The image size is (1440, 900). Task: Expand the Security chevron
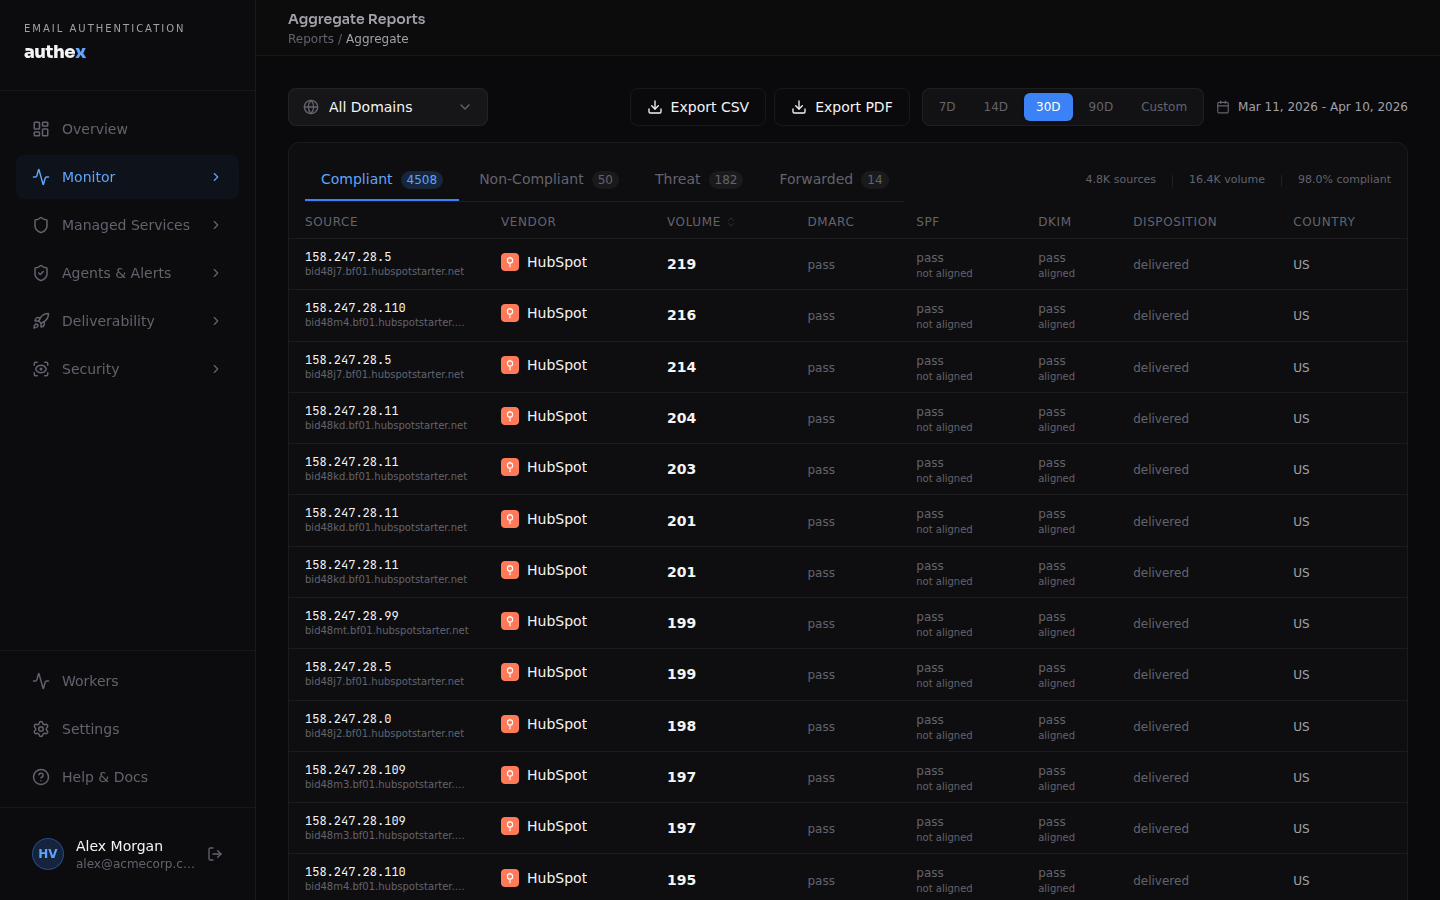click(216, 369)
